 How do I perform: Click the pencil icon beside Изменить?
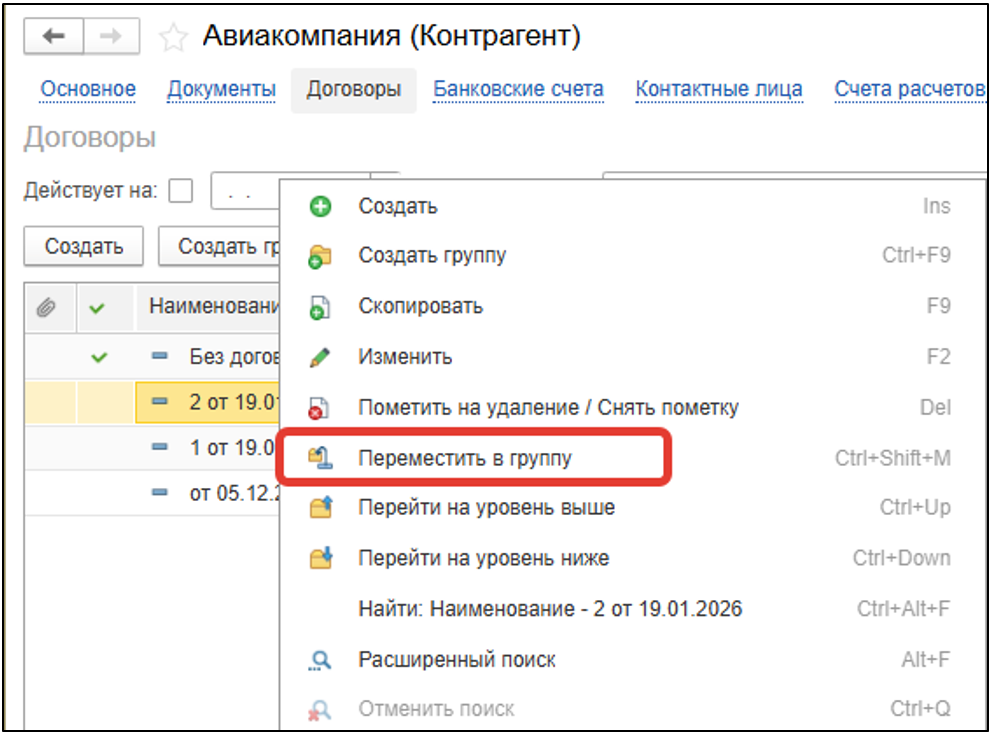(320, 357)
